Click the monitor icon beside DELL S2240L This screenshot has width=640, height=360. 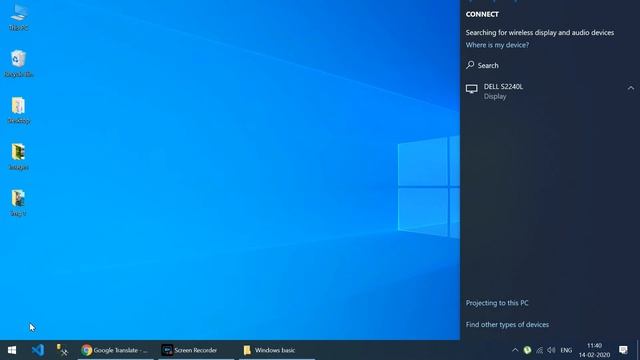[x=472, y=89]
